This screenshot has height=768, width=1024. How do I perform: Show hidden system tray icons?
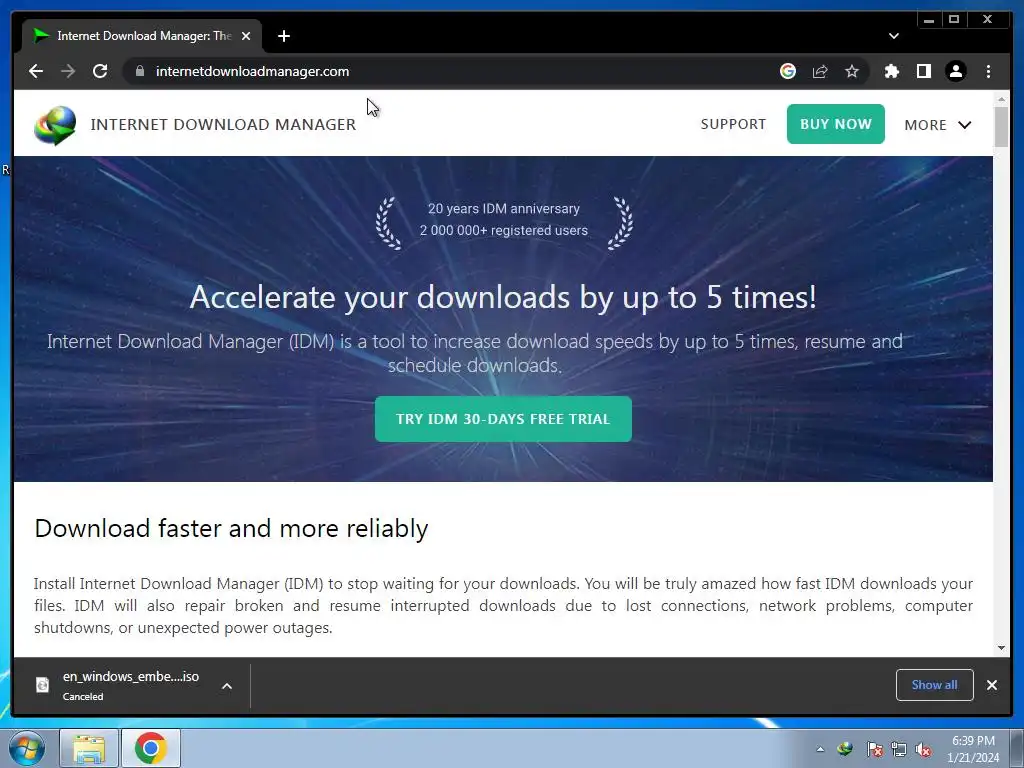pyautogui.click(x=820, y=749)
